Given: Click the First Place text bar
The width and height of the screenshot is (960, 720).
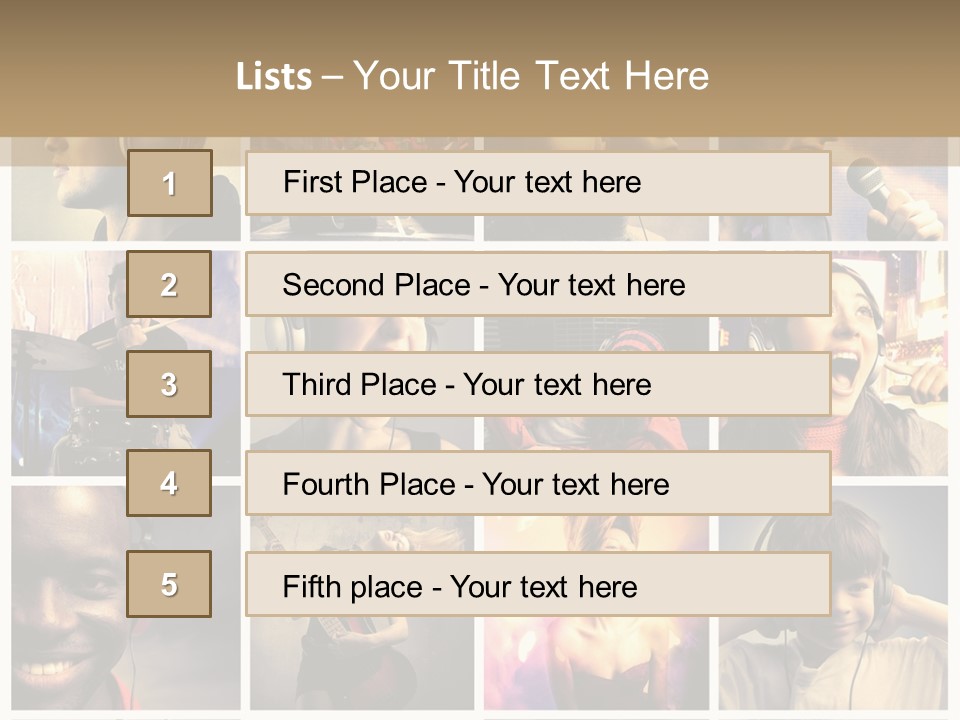Looking at the screenshot, I should 538,183.
